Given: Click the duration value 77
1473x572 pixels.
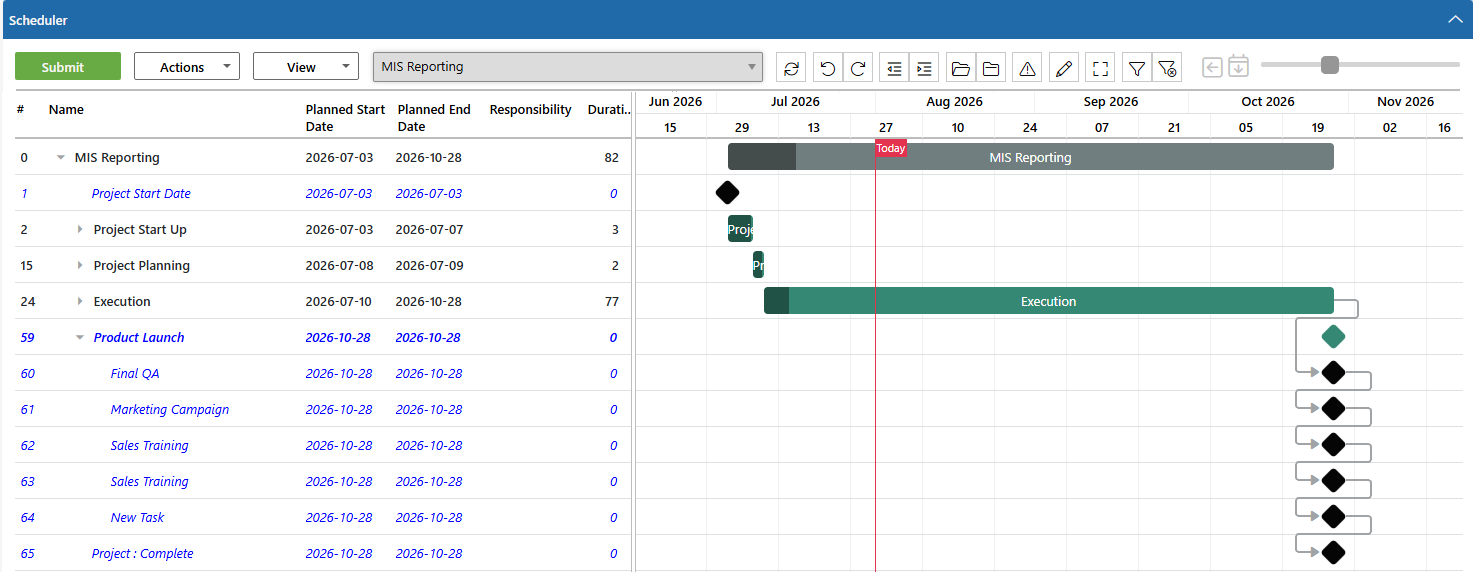Looking at the screenshot, I should tap(611, 302).
